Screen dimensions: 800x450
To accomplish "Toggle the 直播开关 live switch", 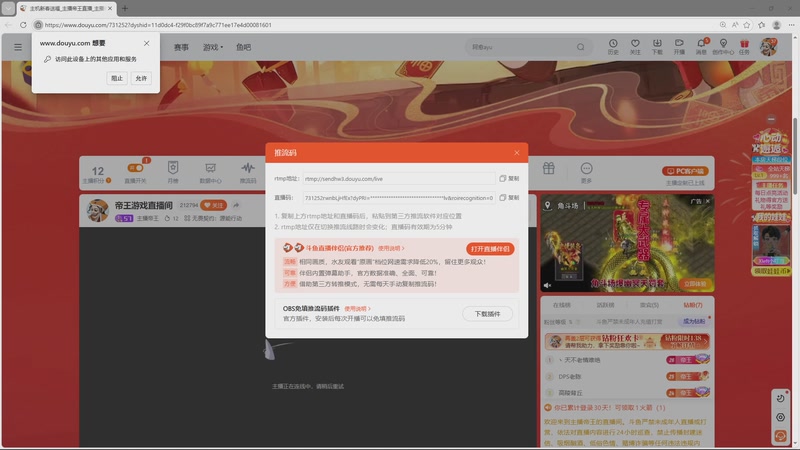I will point(135,168).
